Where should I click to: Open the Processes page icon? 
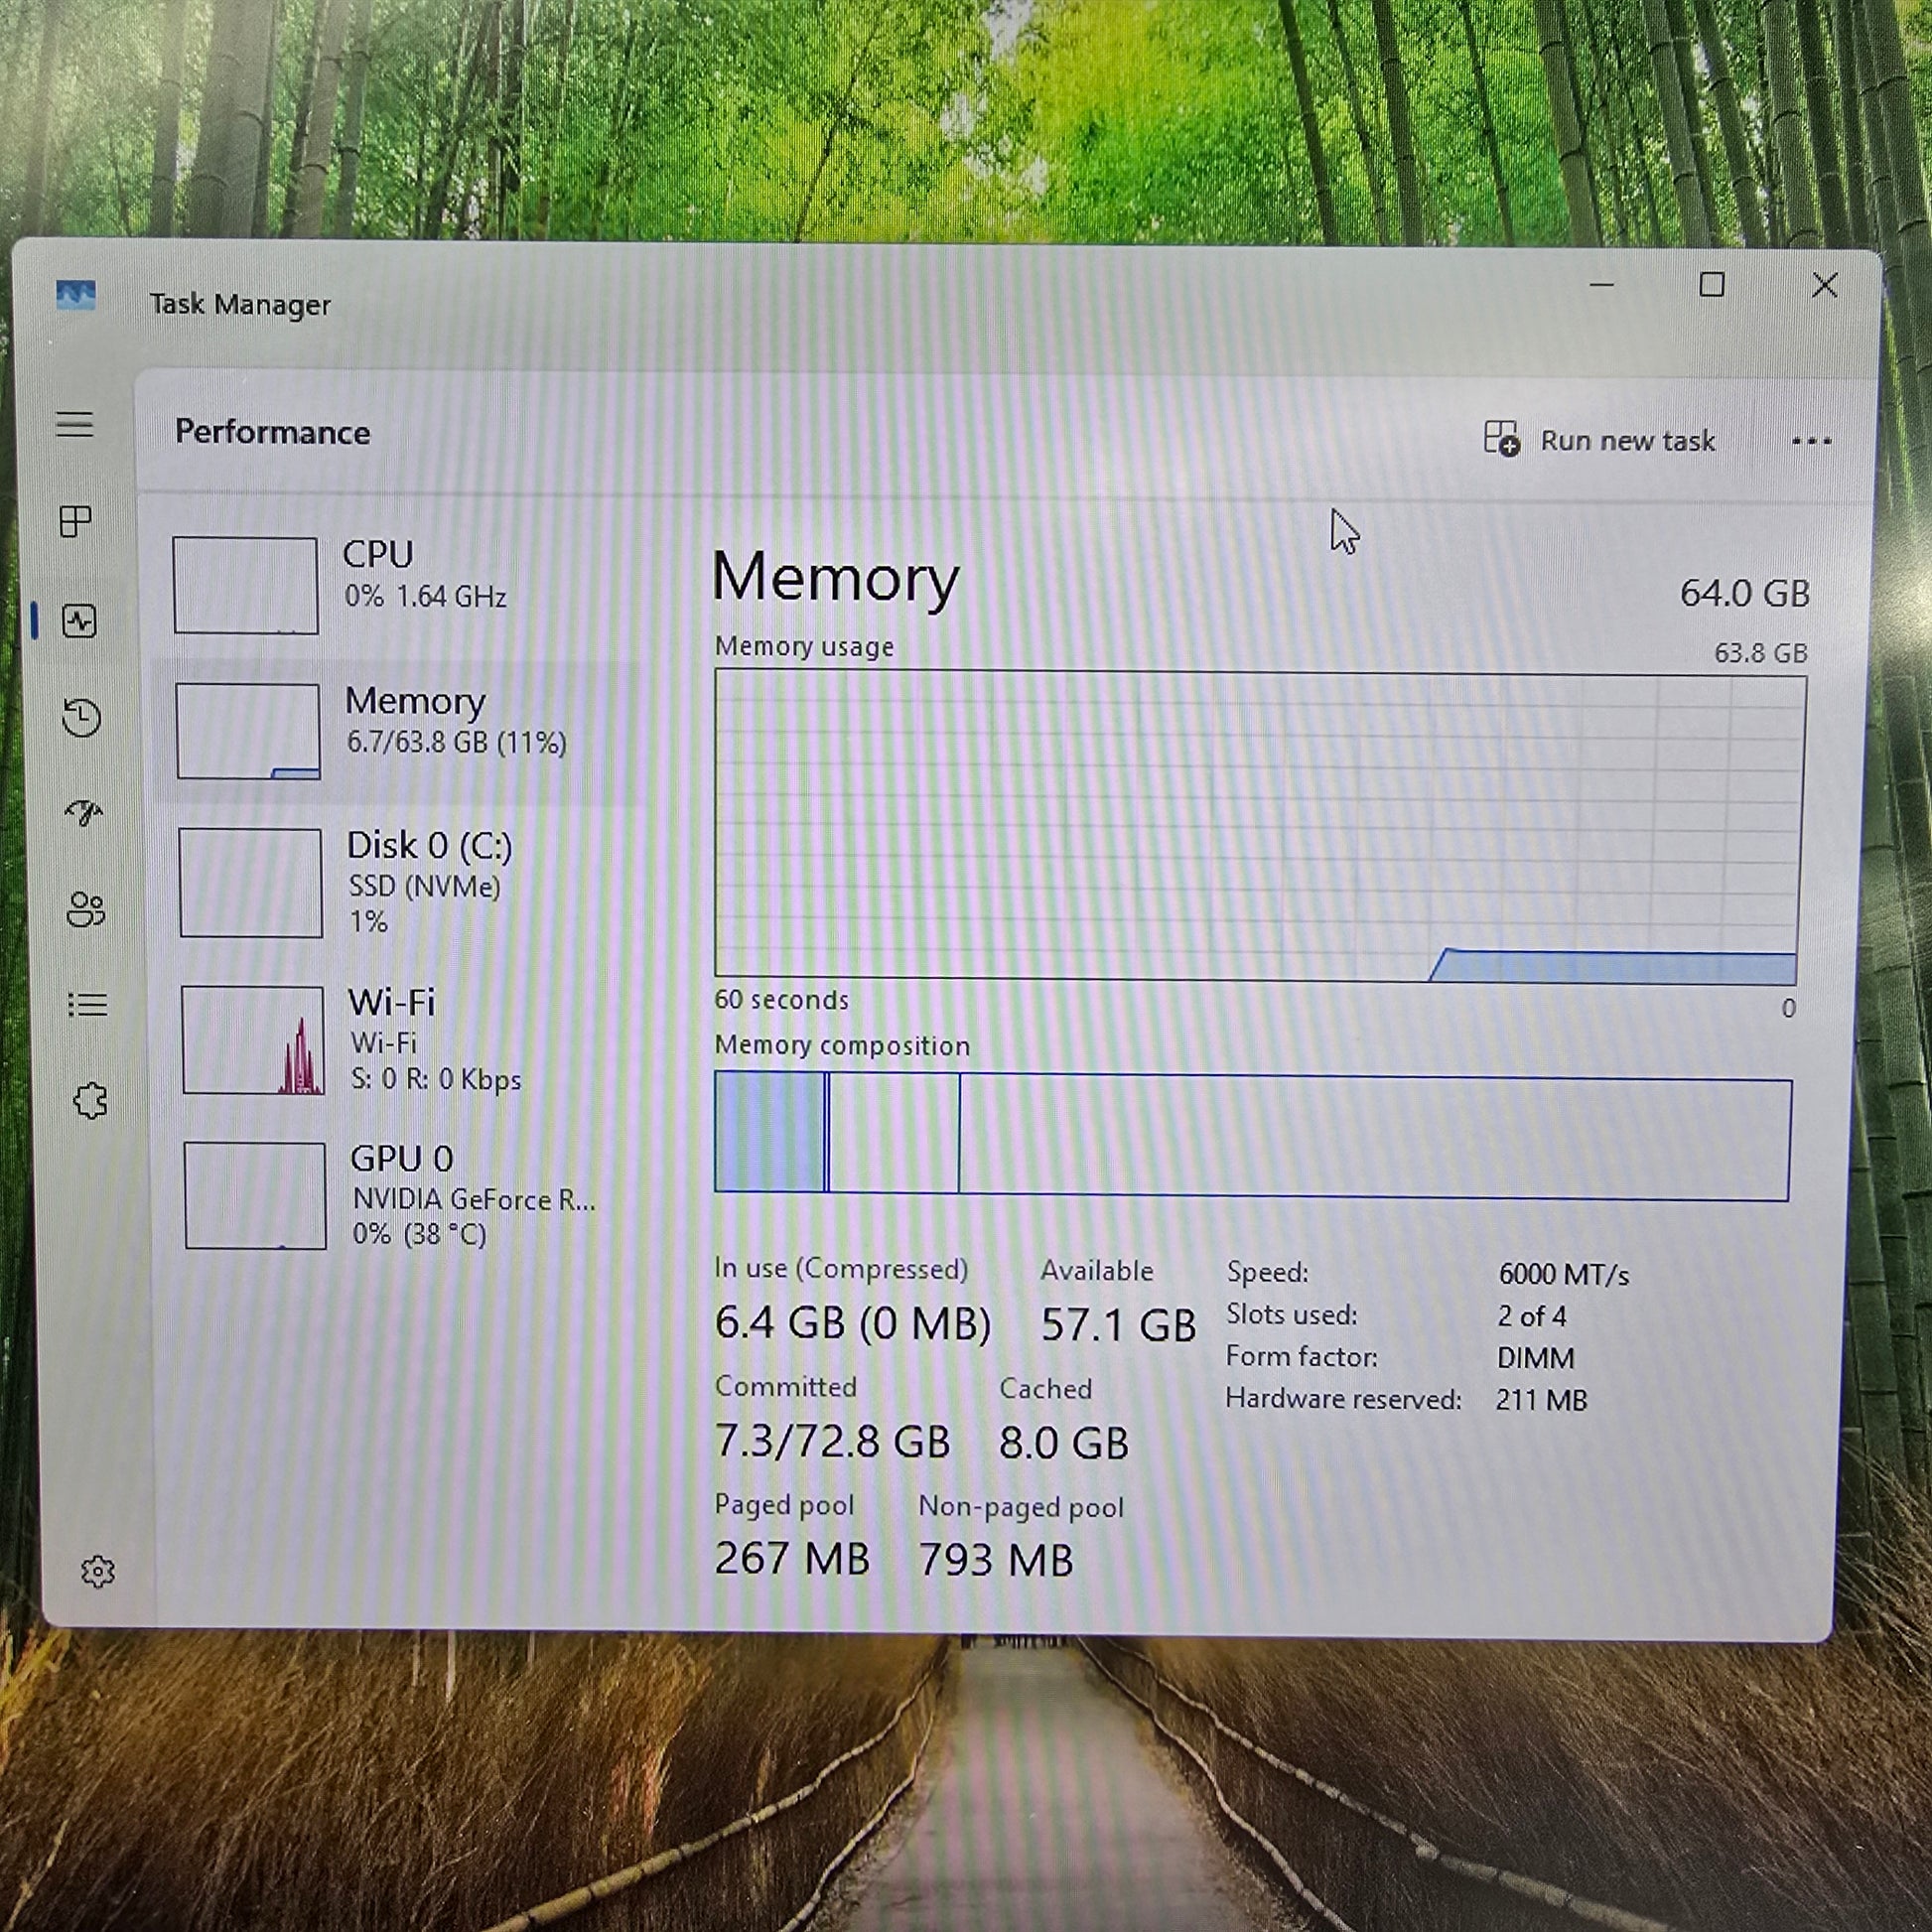click(76, 521)
